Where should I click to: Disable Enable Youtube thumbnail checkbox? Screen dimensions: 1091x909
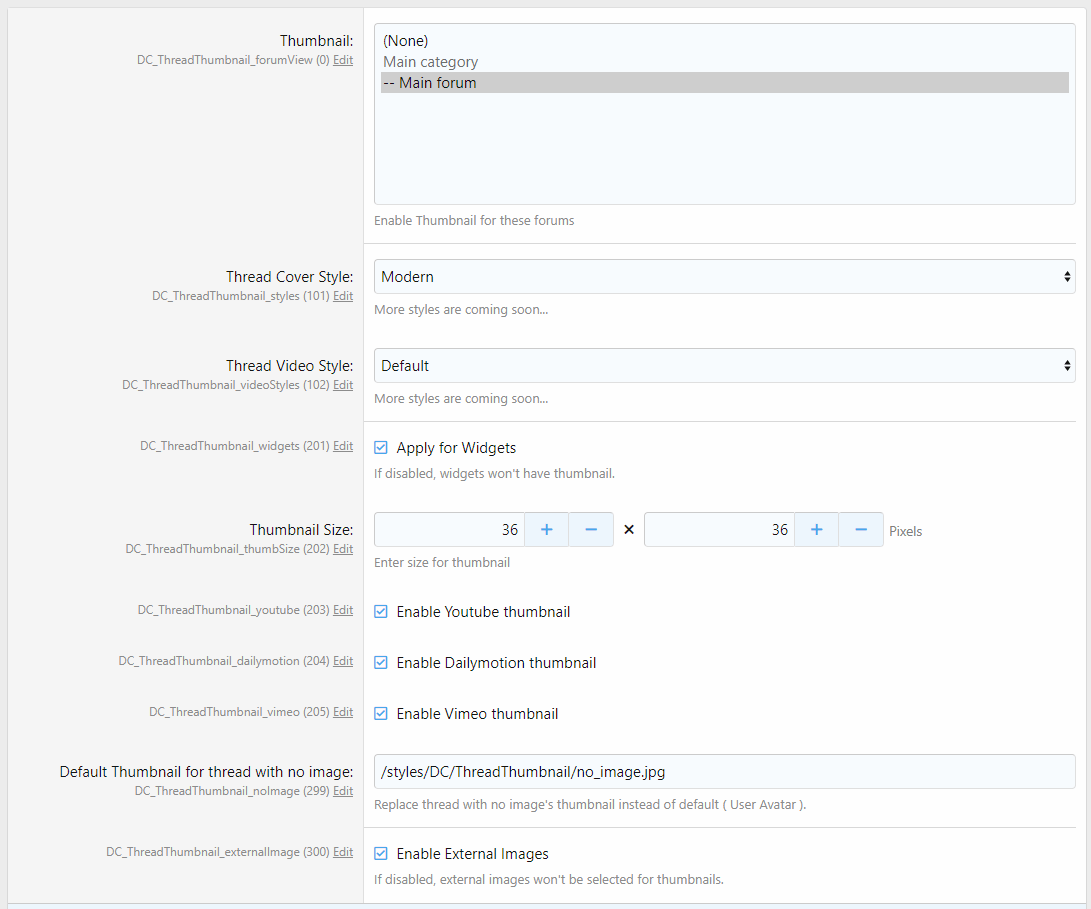pos(381,612)
